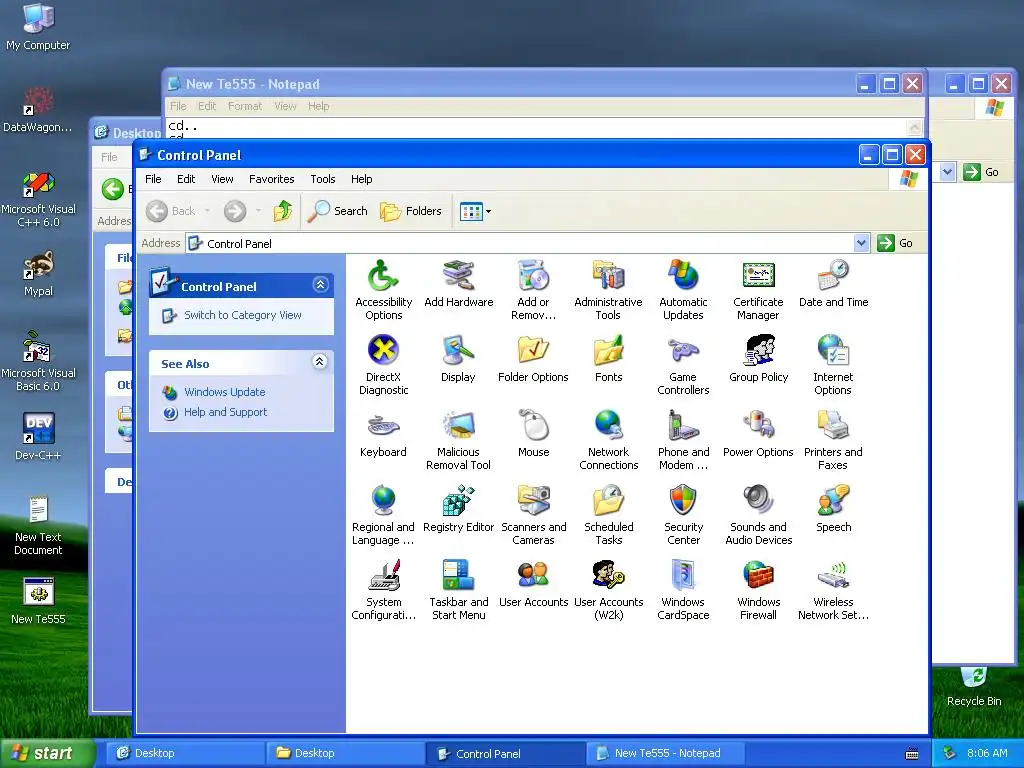Open Administrative Tools icon
1024x768 pixels.
608,290
